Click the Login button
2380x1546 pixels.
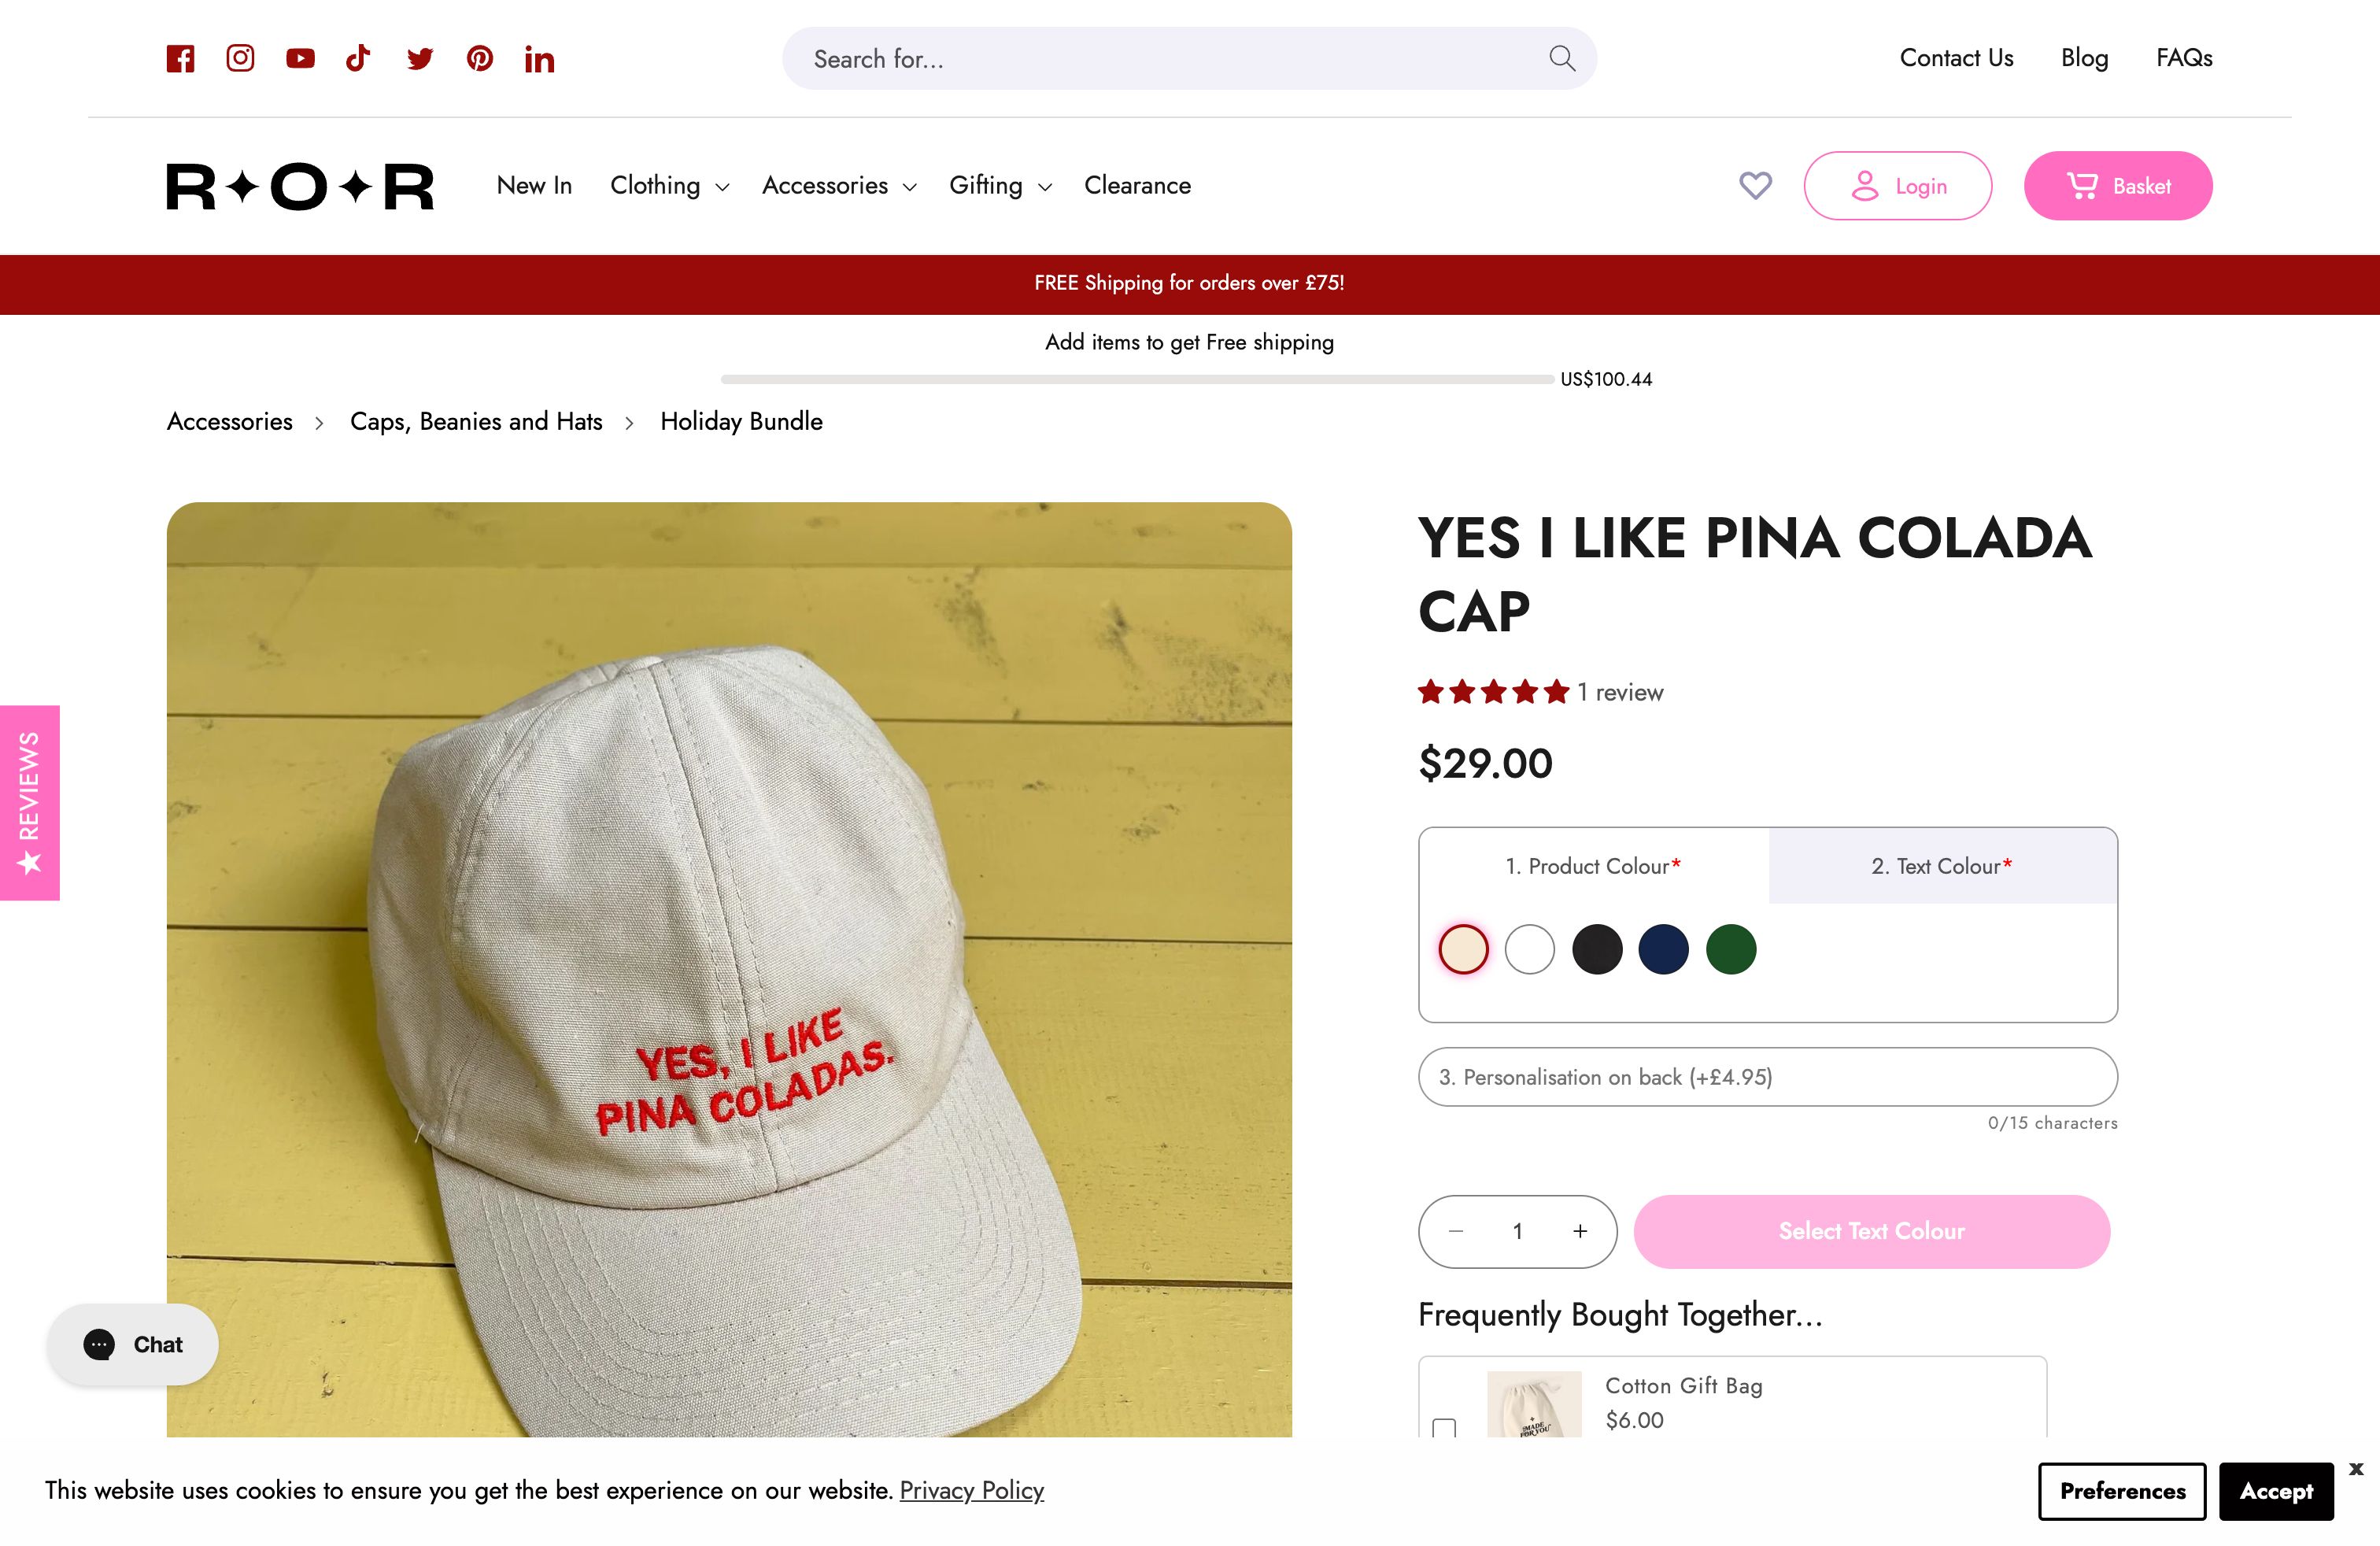(1897, 186)
